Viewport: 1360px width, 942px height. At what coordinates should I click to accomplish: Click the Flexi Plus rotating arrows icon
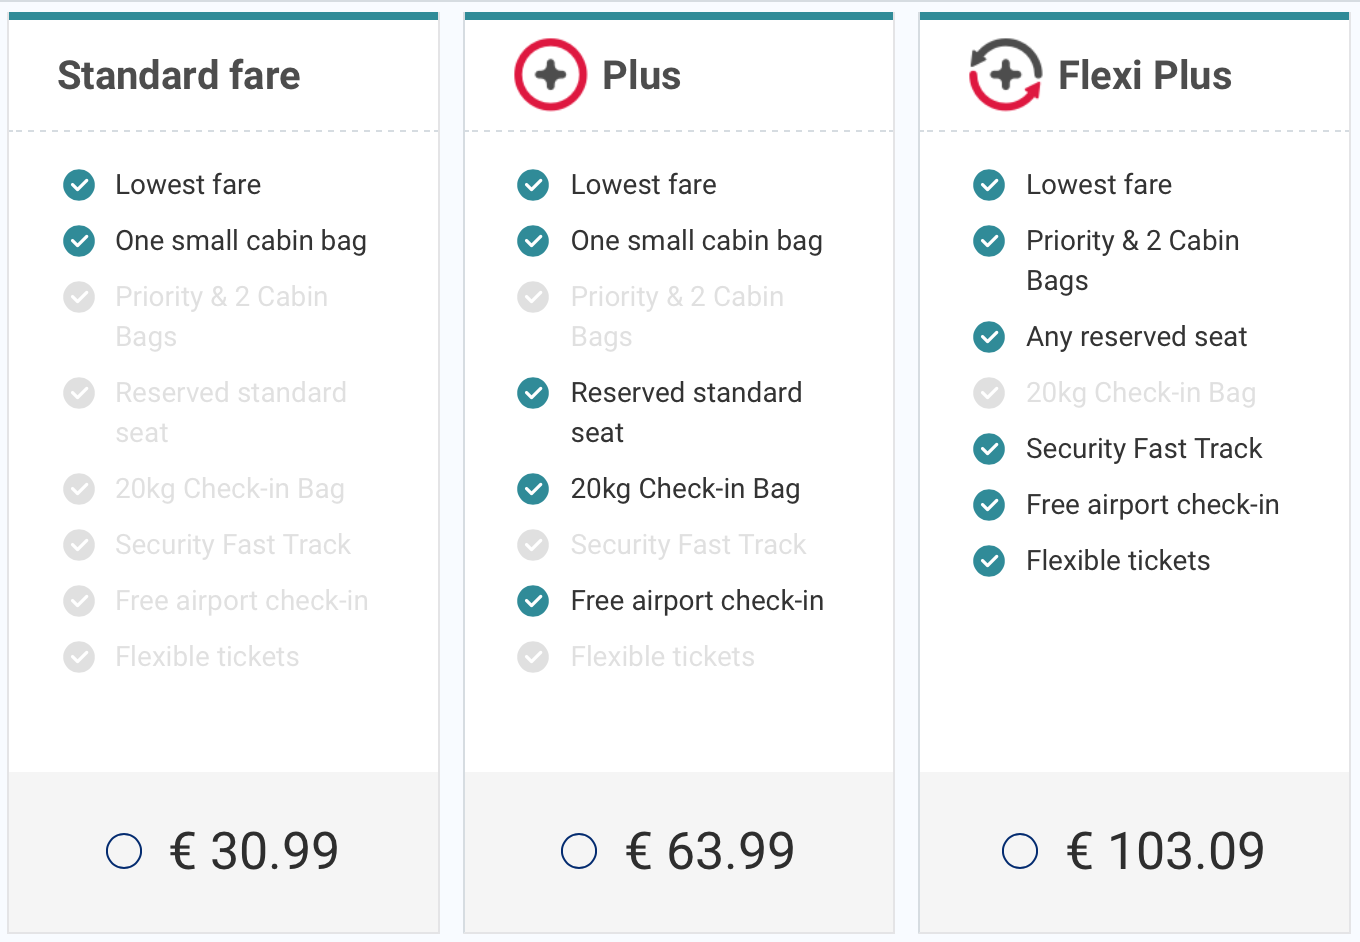tap(1005, 75)
